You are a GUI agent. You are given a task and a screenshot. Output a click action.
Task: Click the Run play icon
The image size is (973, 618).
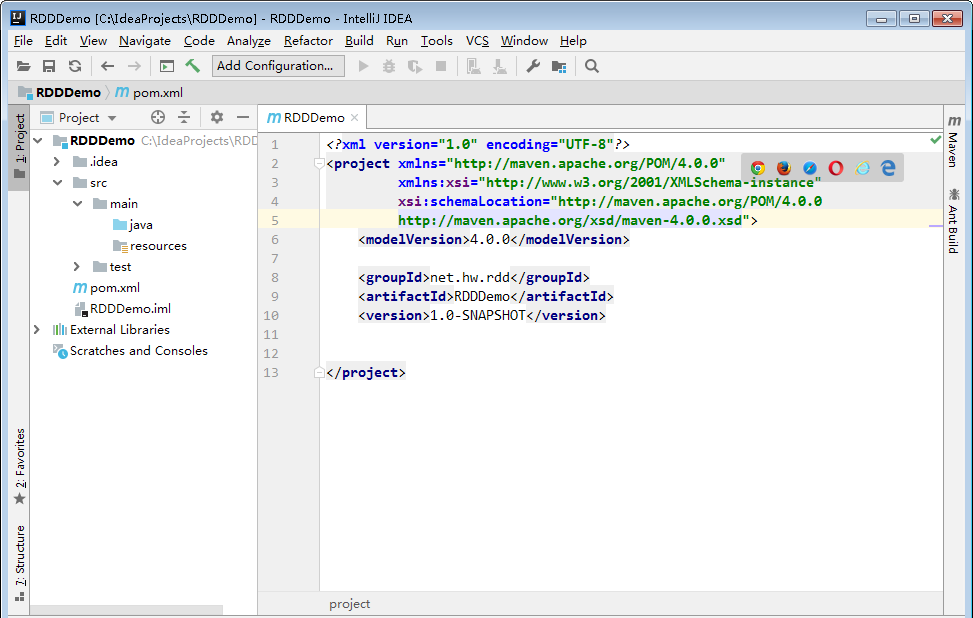[x=364, y=66]
